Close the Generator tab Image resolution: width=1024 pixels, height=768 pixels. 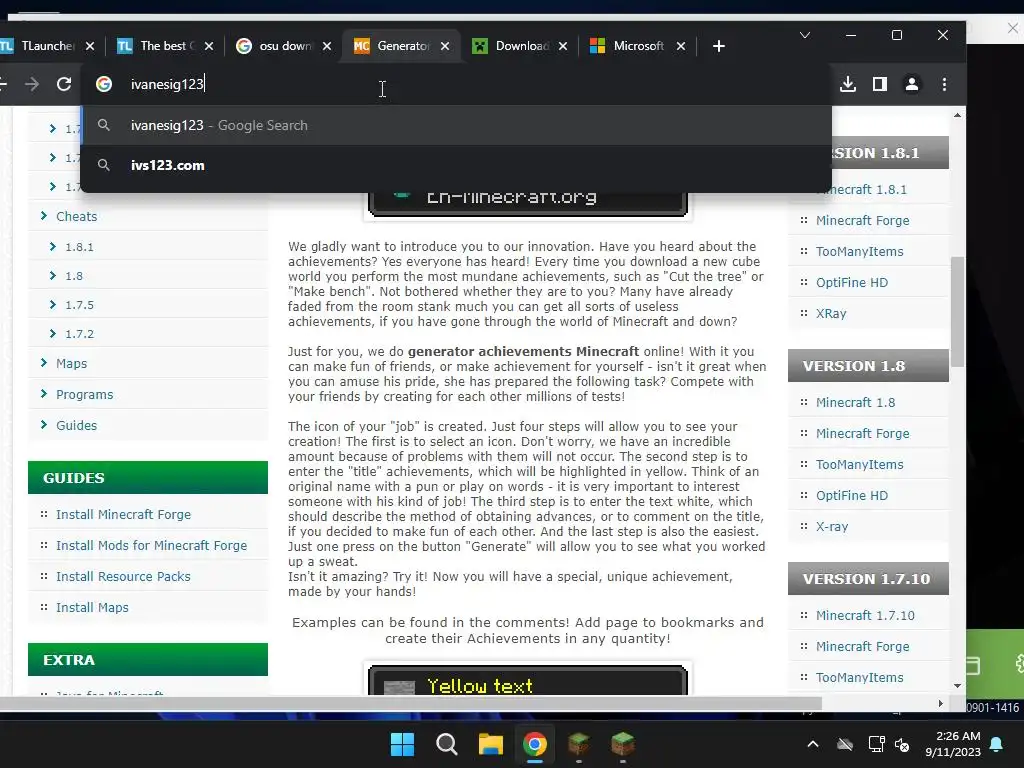(x=445, y=46)
